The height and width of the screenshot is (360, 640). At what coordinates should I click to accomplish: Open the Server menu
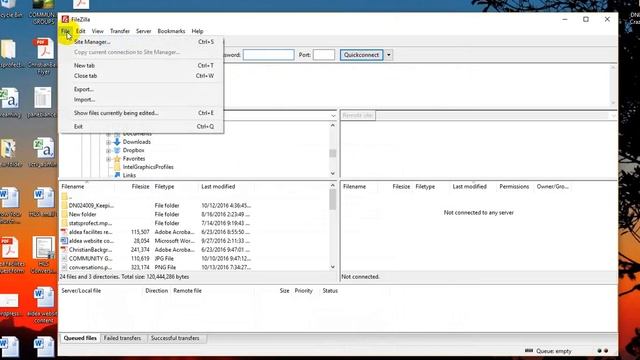pyautogui.click(x=143, y=31)
